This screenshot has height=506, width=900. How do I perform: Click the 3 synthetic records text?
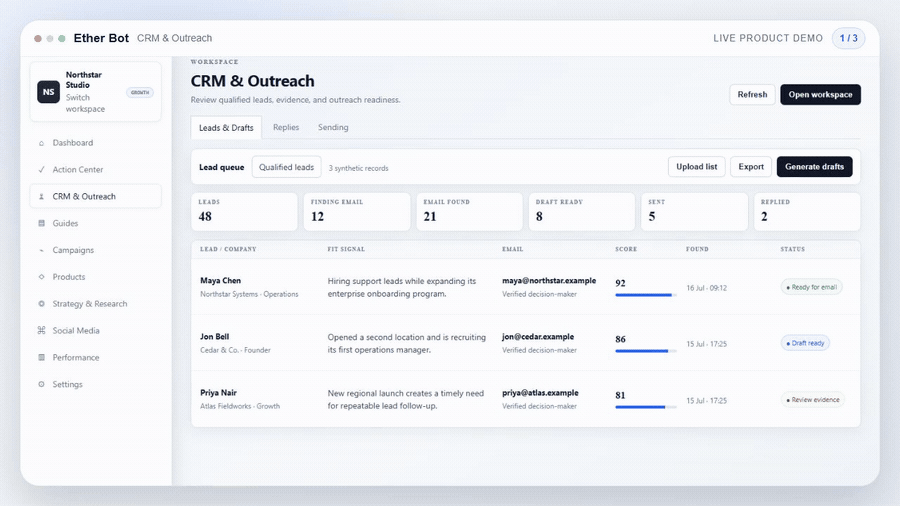(x=359, y=168)
